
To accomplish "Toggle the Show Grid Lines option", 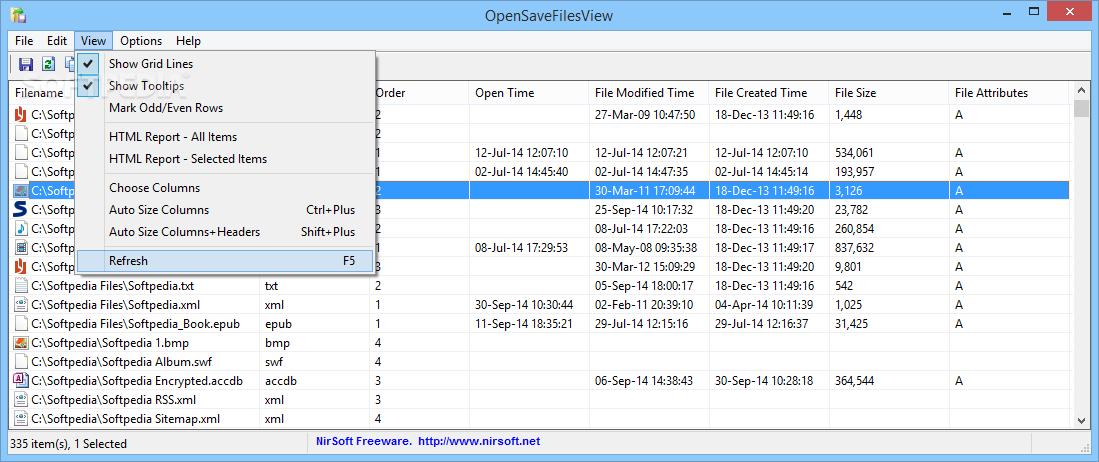I will click(225, 63).
